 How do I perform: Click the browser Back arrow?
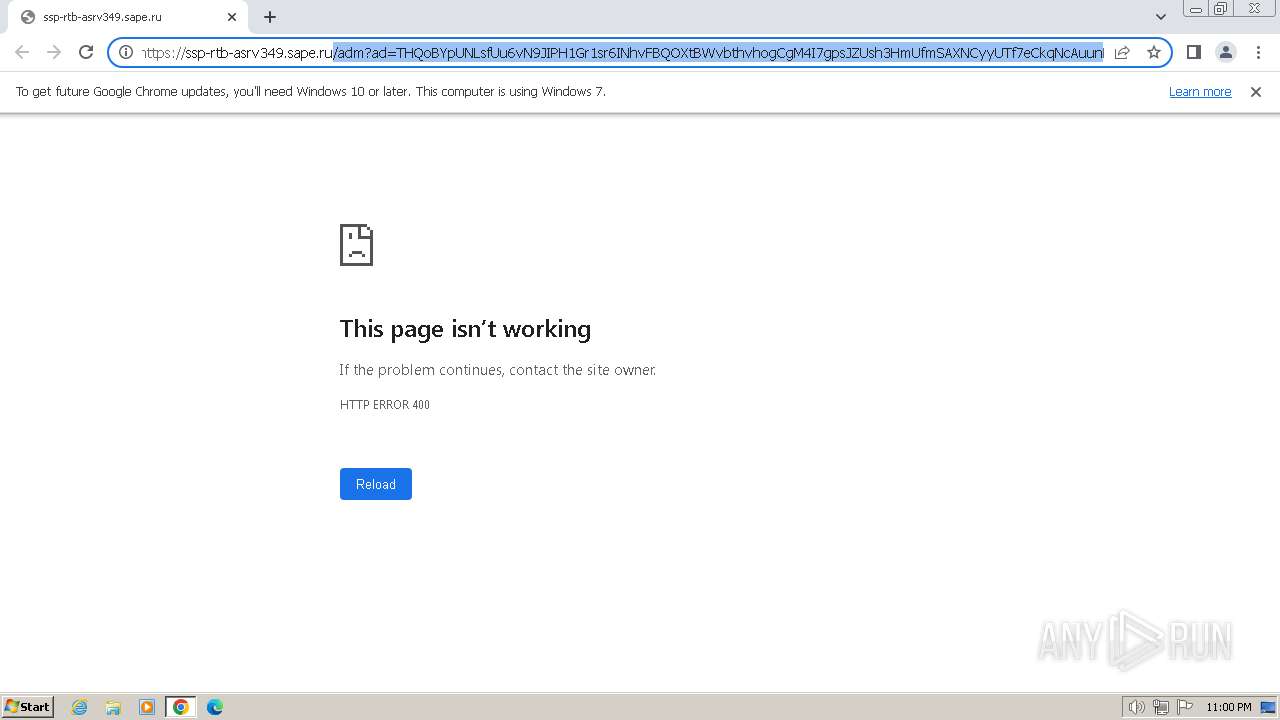(22, 52)
